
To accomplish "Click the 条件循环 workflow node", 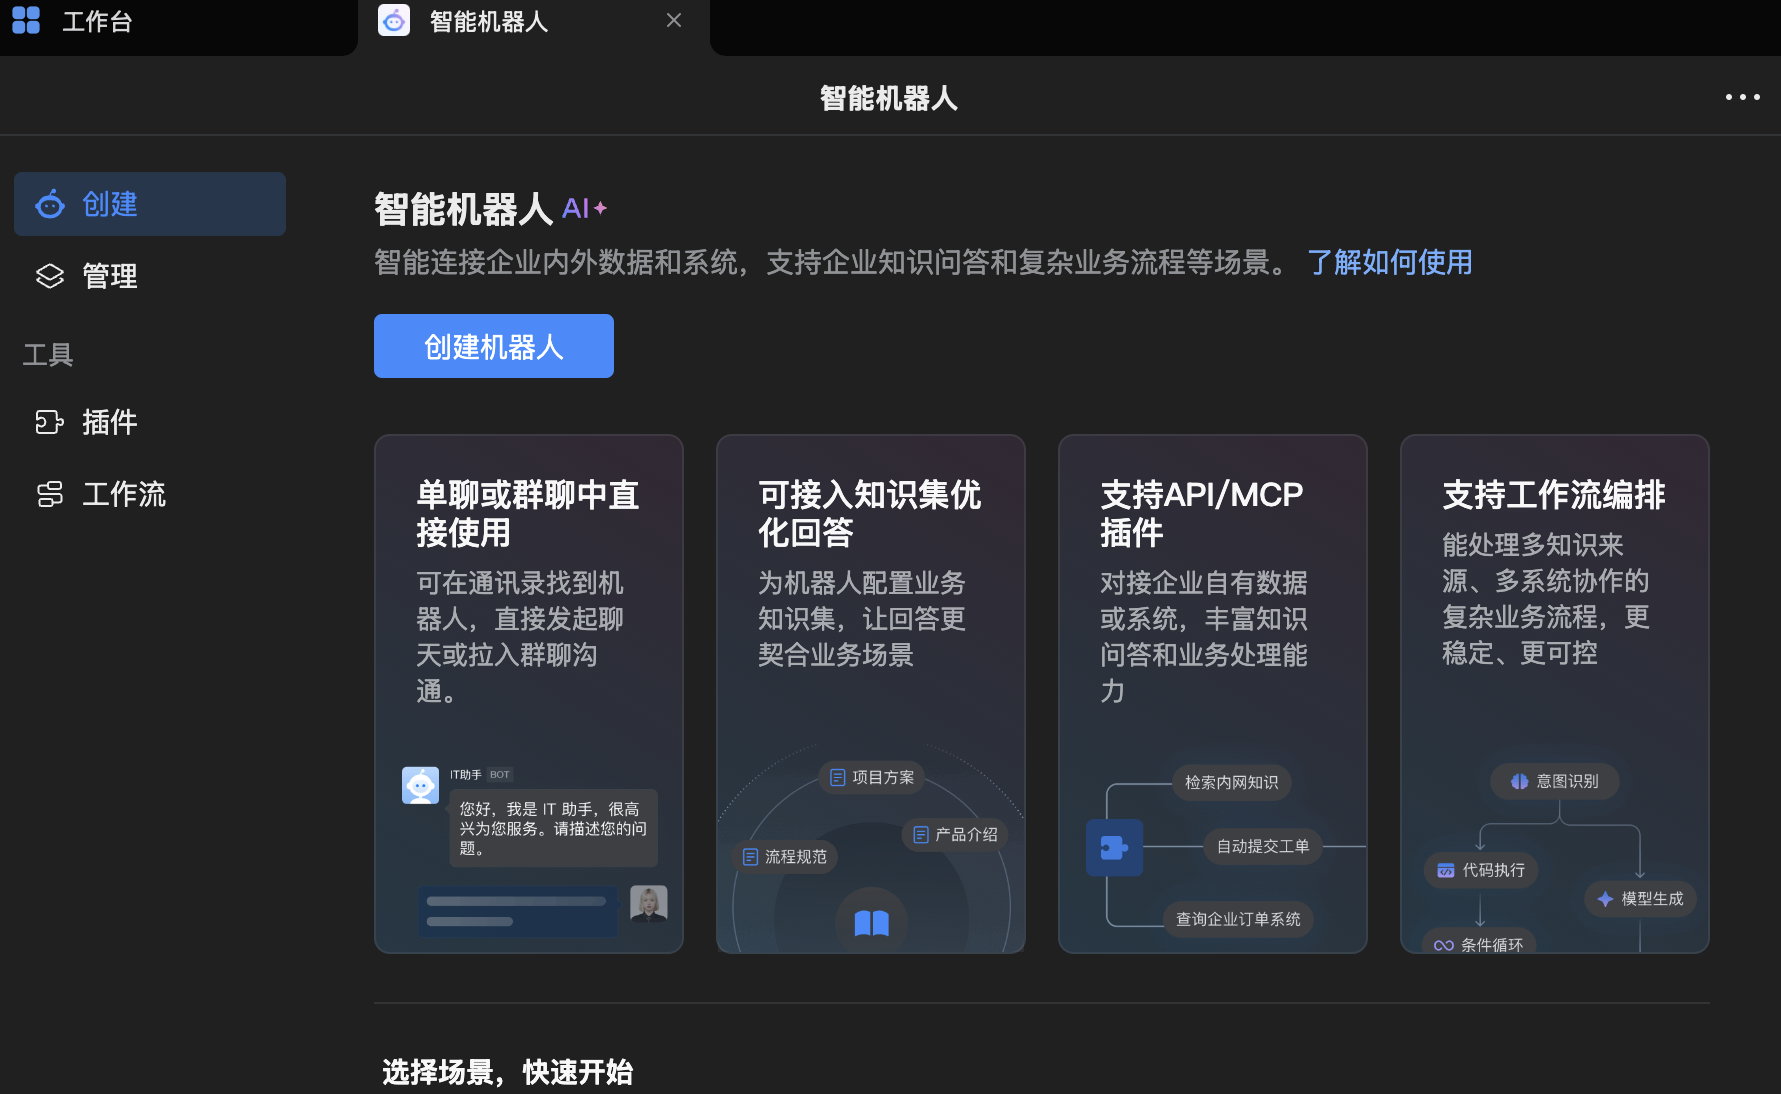I will click(x=1479, y=942).
